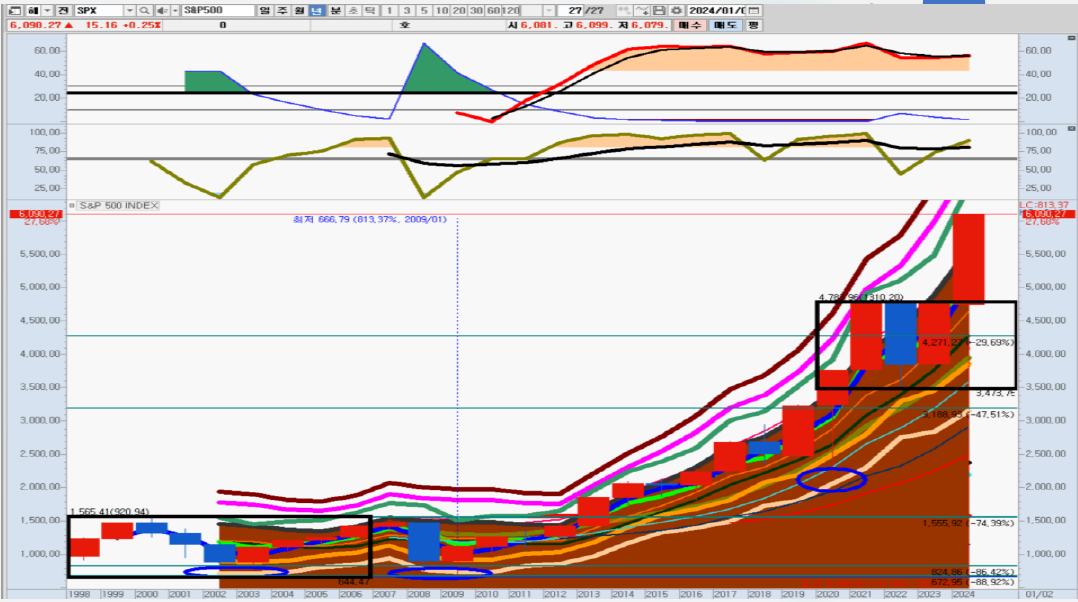Open dropdown next to 해 button
Screen dimensions: 1078x602
(47, 11)
